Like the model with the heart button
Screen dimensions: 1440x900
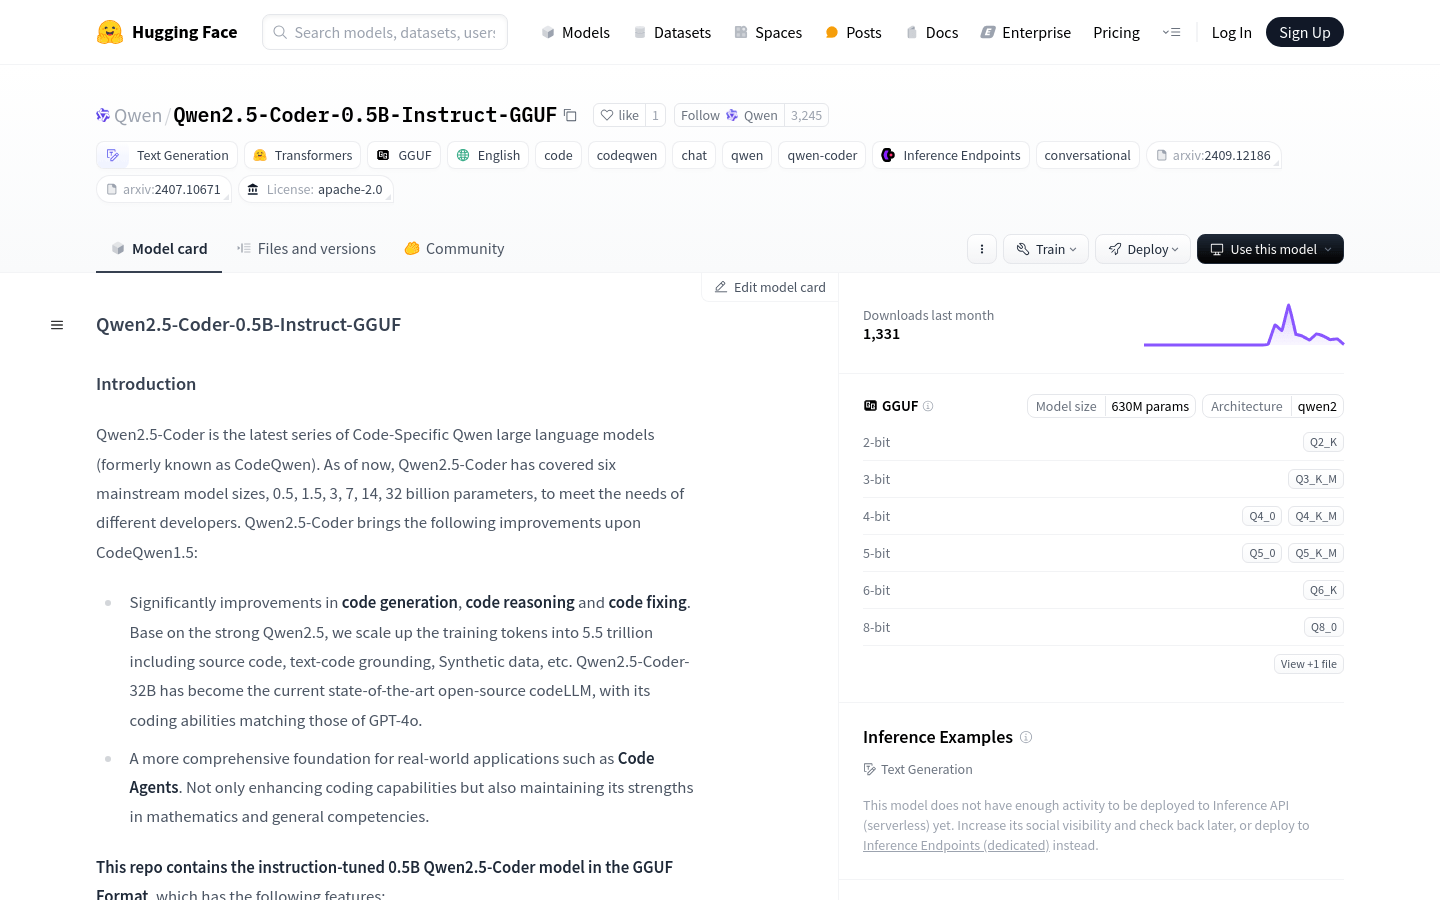tap(619, 115)
